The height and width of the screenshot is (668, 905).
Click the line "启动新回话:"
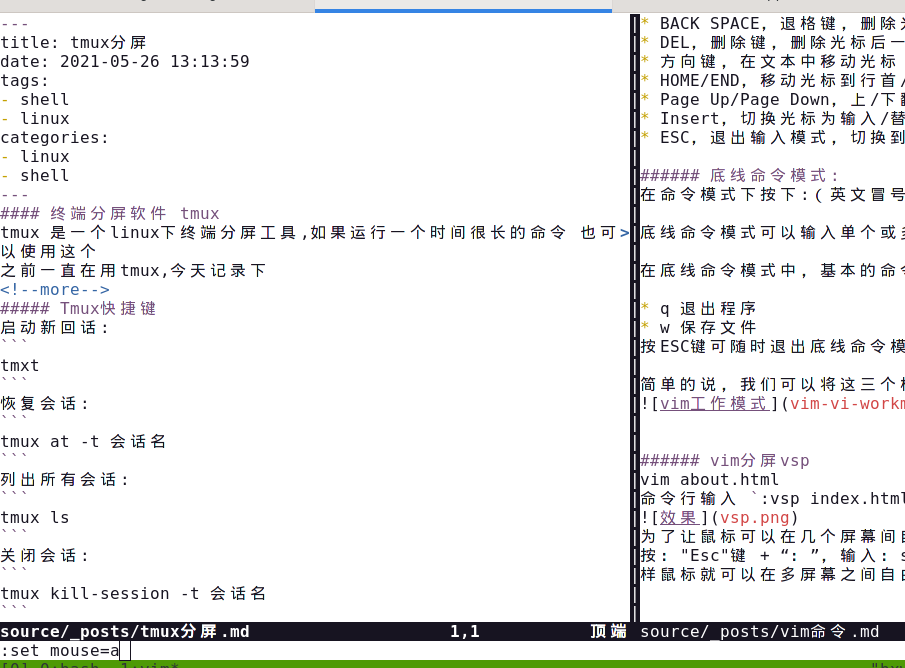[54, 328]
